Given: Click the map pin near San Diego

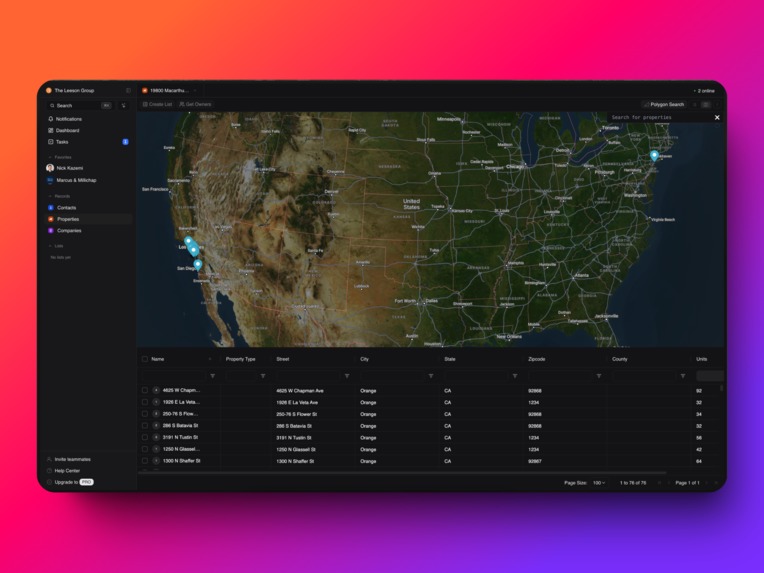Looking at the screenshot, I should (197, 265).
